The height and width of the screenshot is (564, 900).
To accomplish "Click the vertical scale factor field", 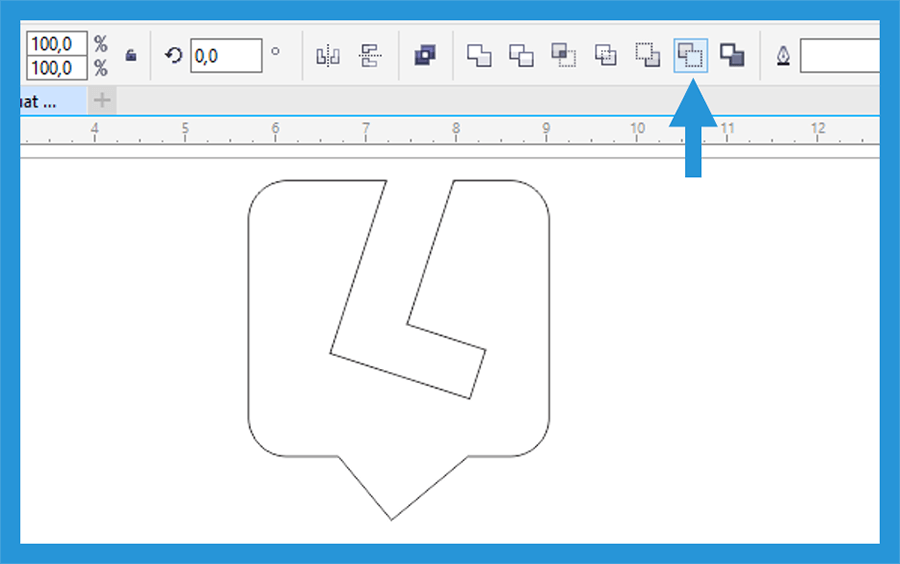I will pos(57,68).
